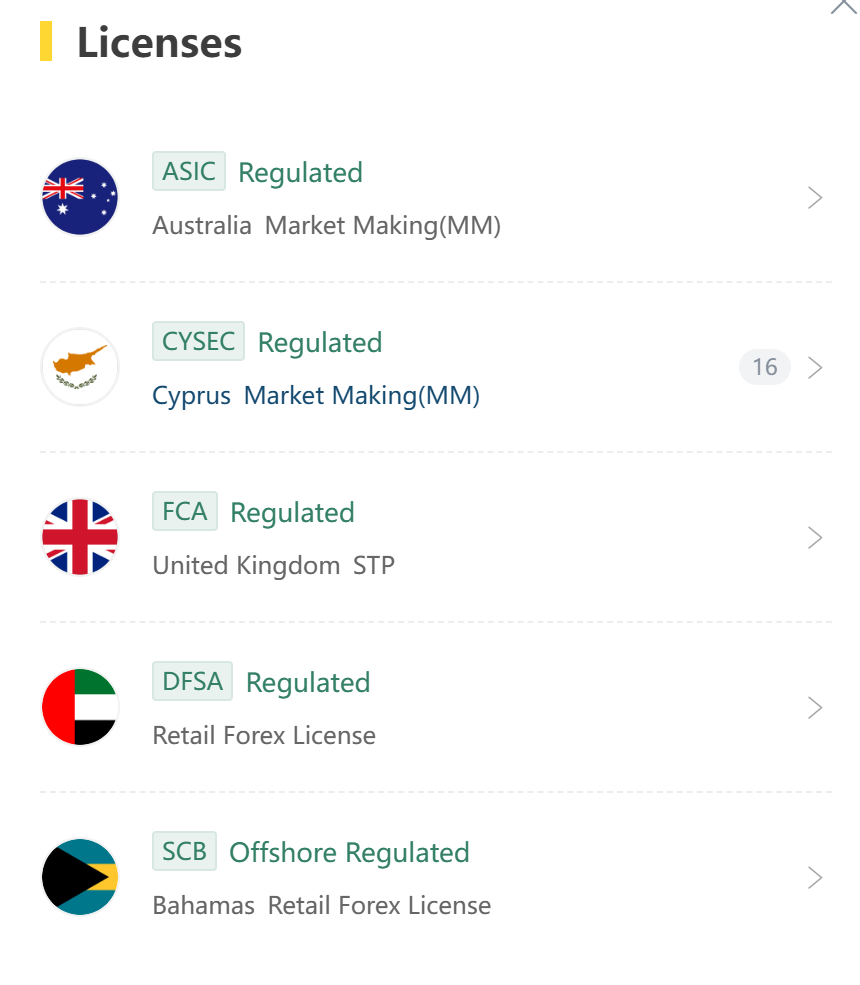This screenshot has width=860, height=985.
Task: Open the United Kingdom STP entry
Action: tap(274, 565)
